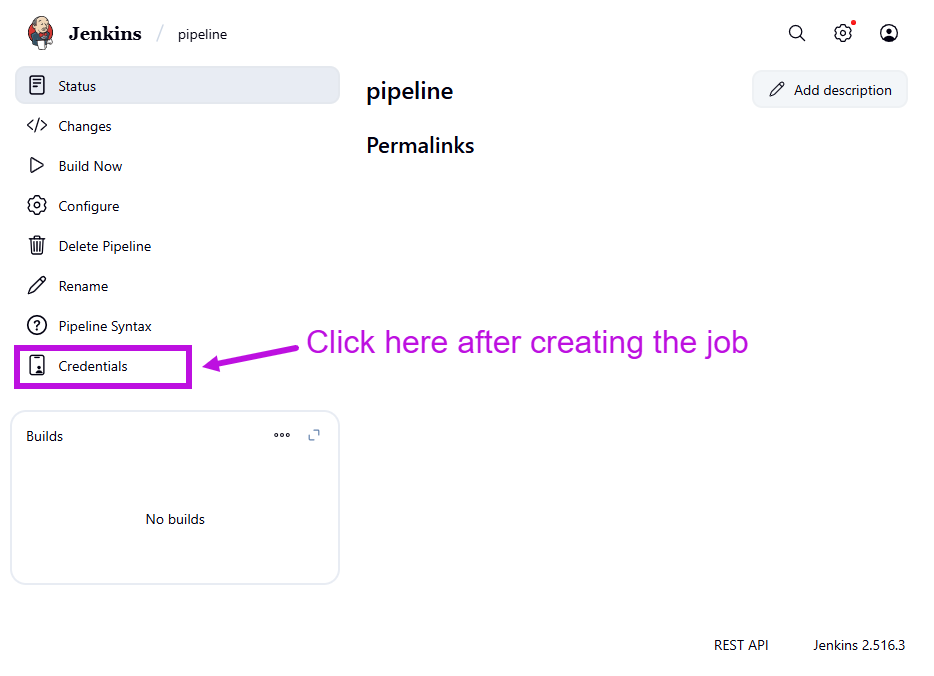Click the pipeline breadcrumb link
Viewport: 934px width, 676px height.
(x=202, y=34)
